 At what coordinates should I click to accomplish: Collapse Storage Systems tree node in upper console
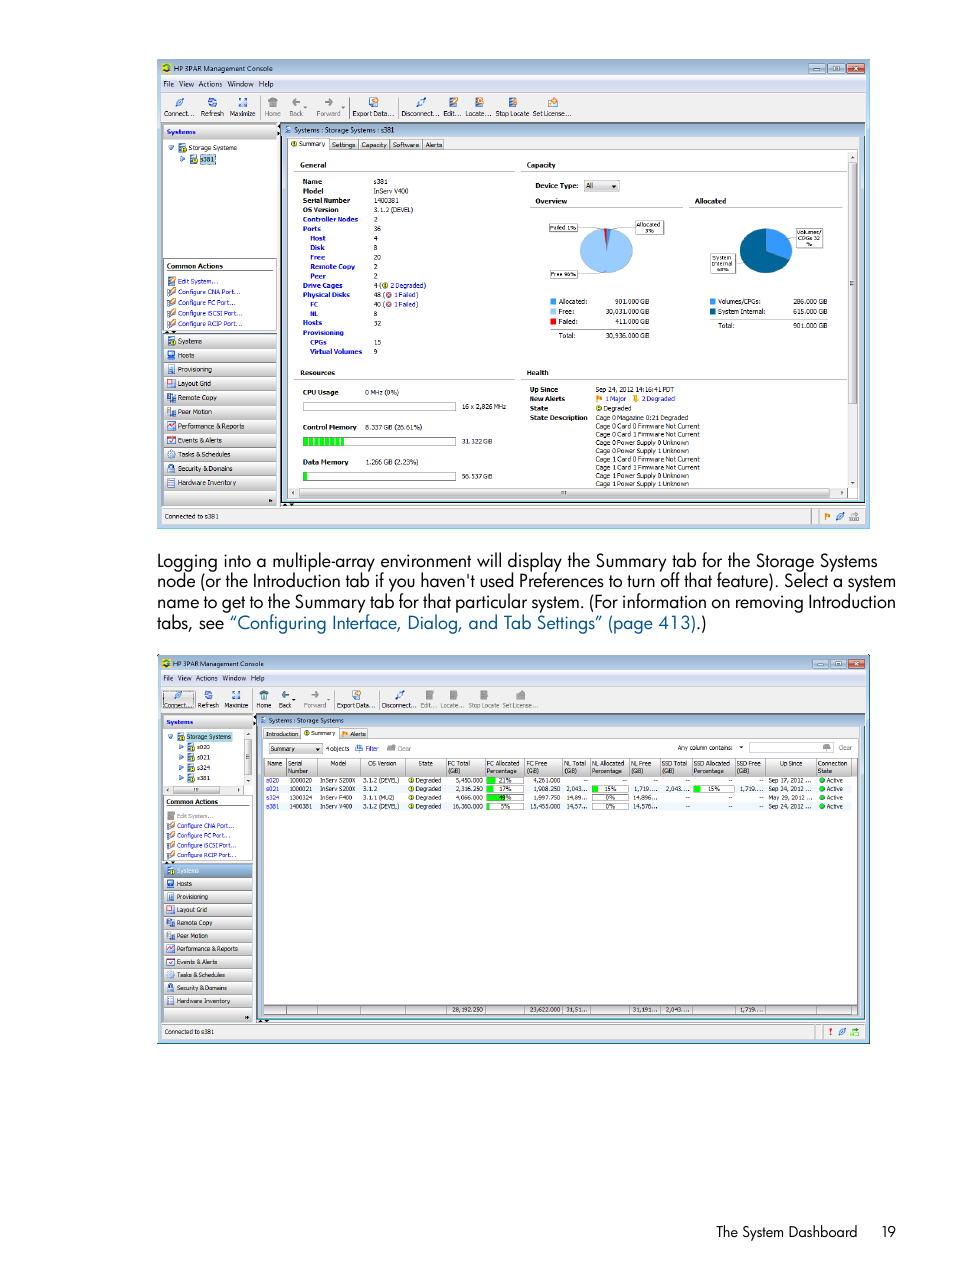(171, 148)
